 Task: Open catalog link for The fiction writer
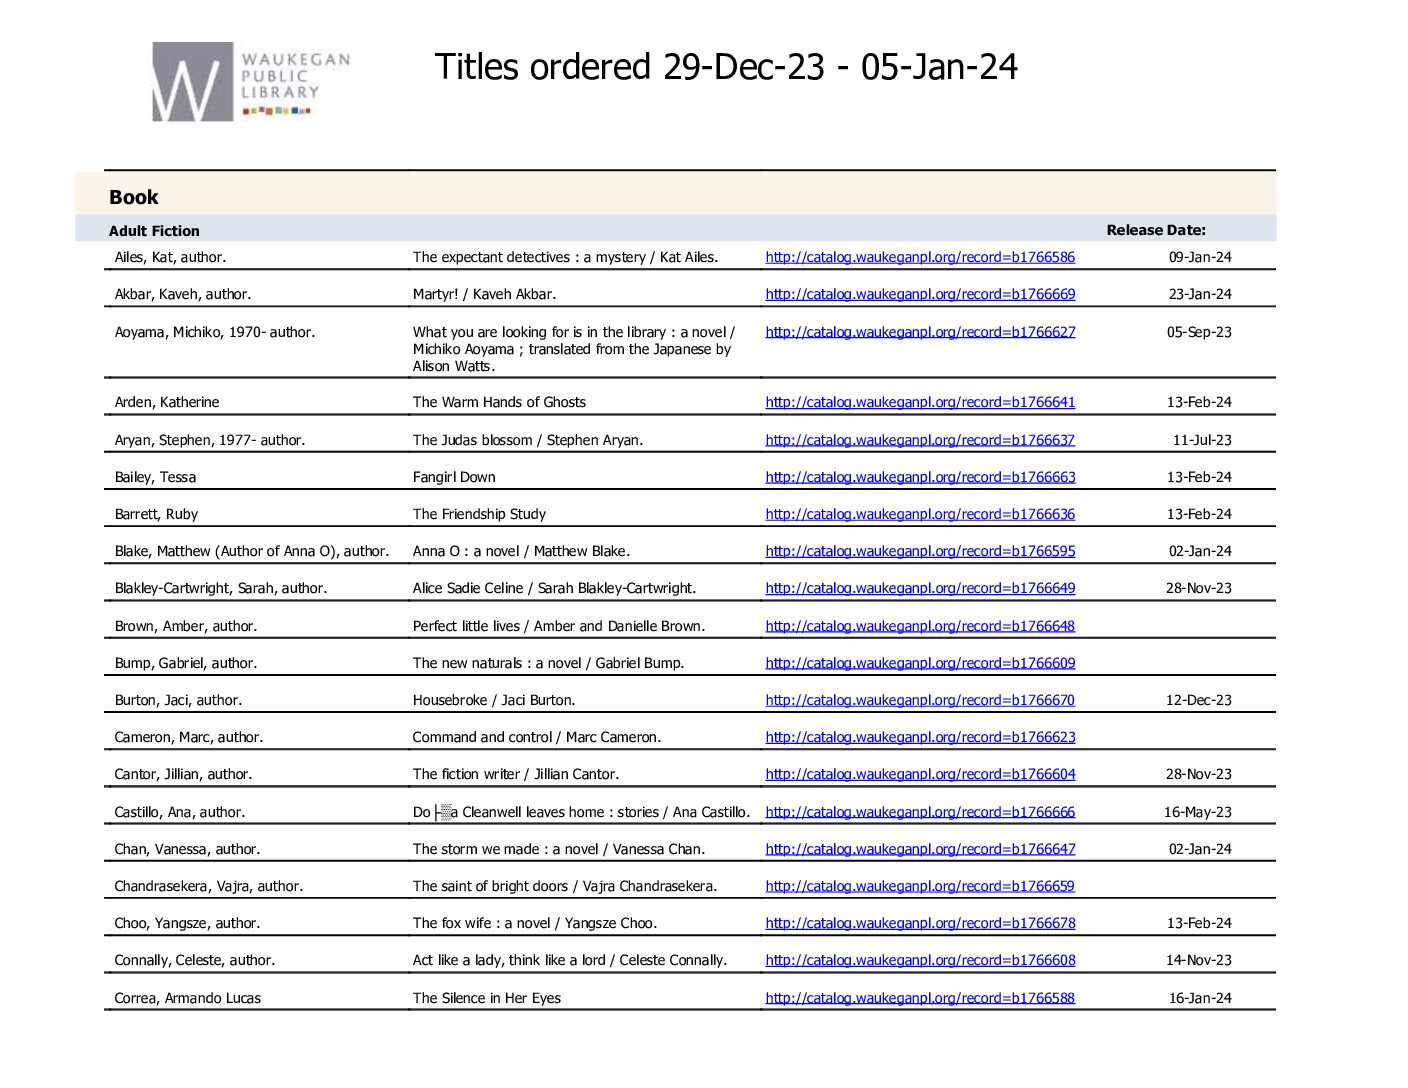tap(920, 774)
